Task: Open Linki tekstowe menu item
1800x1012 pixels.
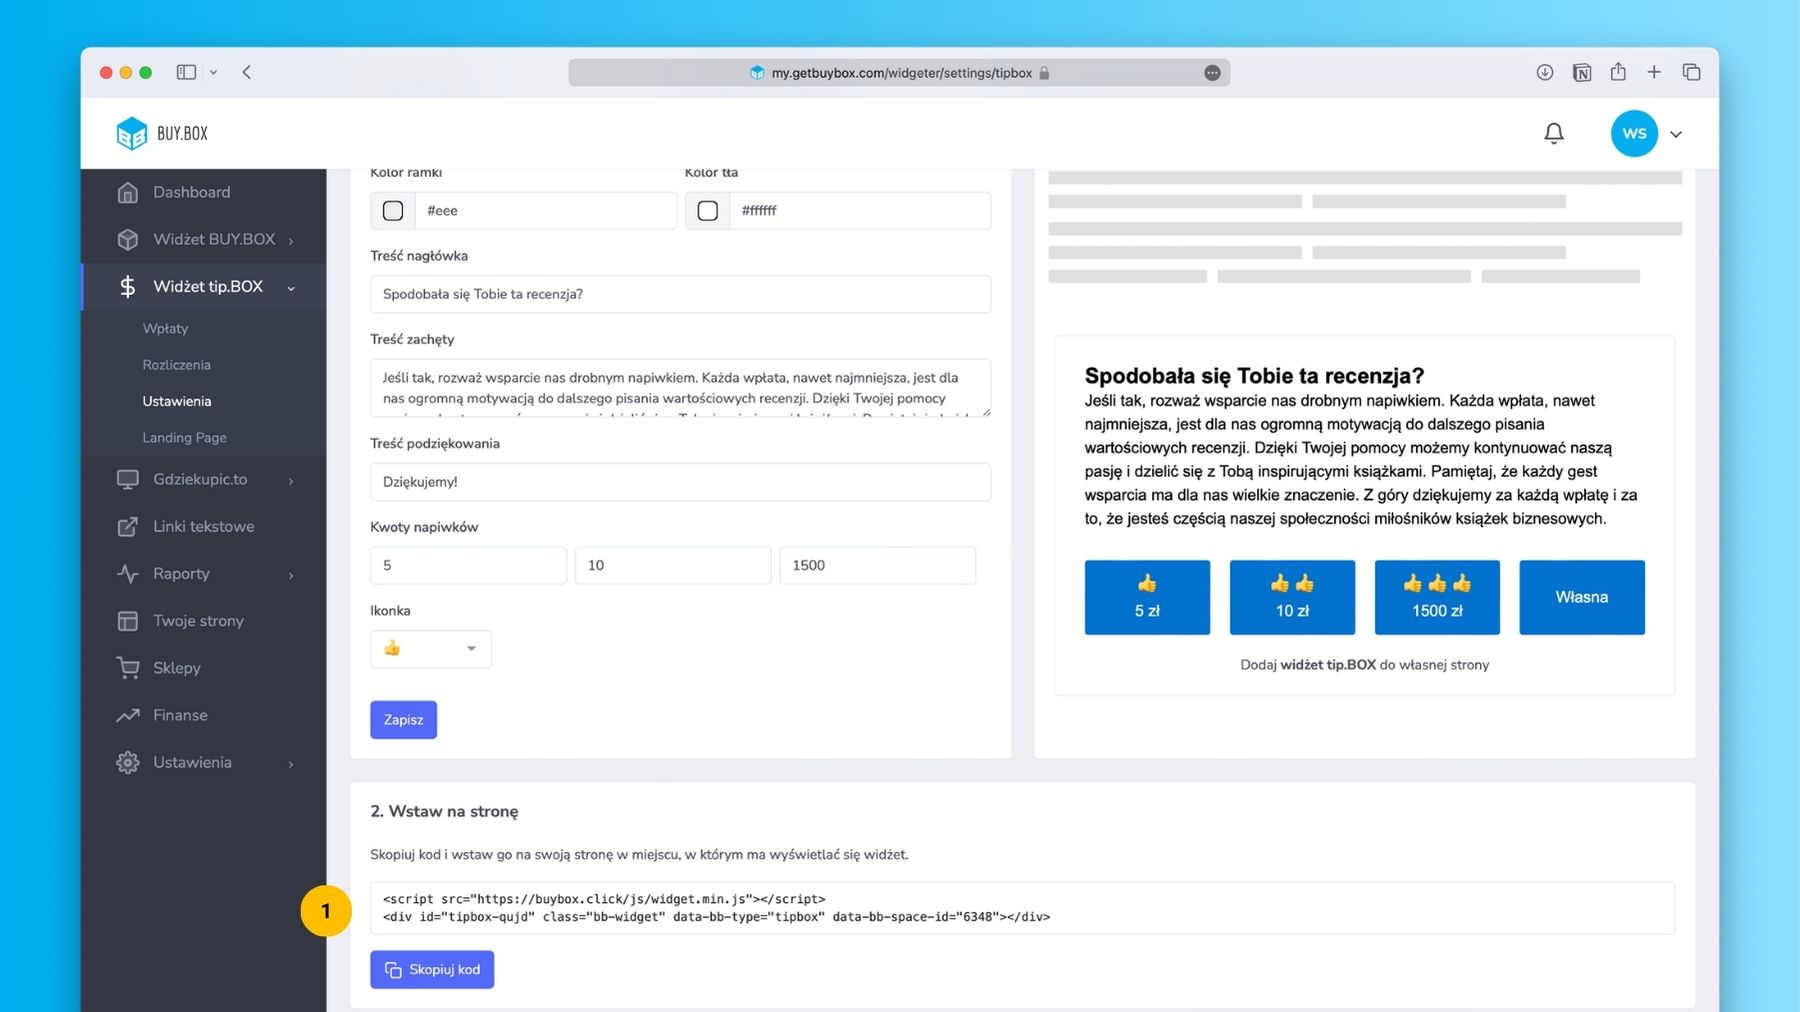Action: click(x=204, y=526)
